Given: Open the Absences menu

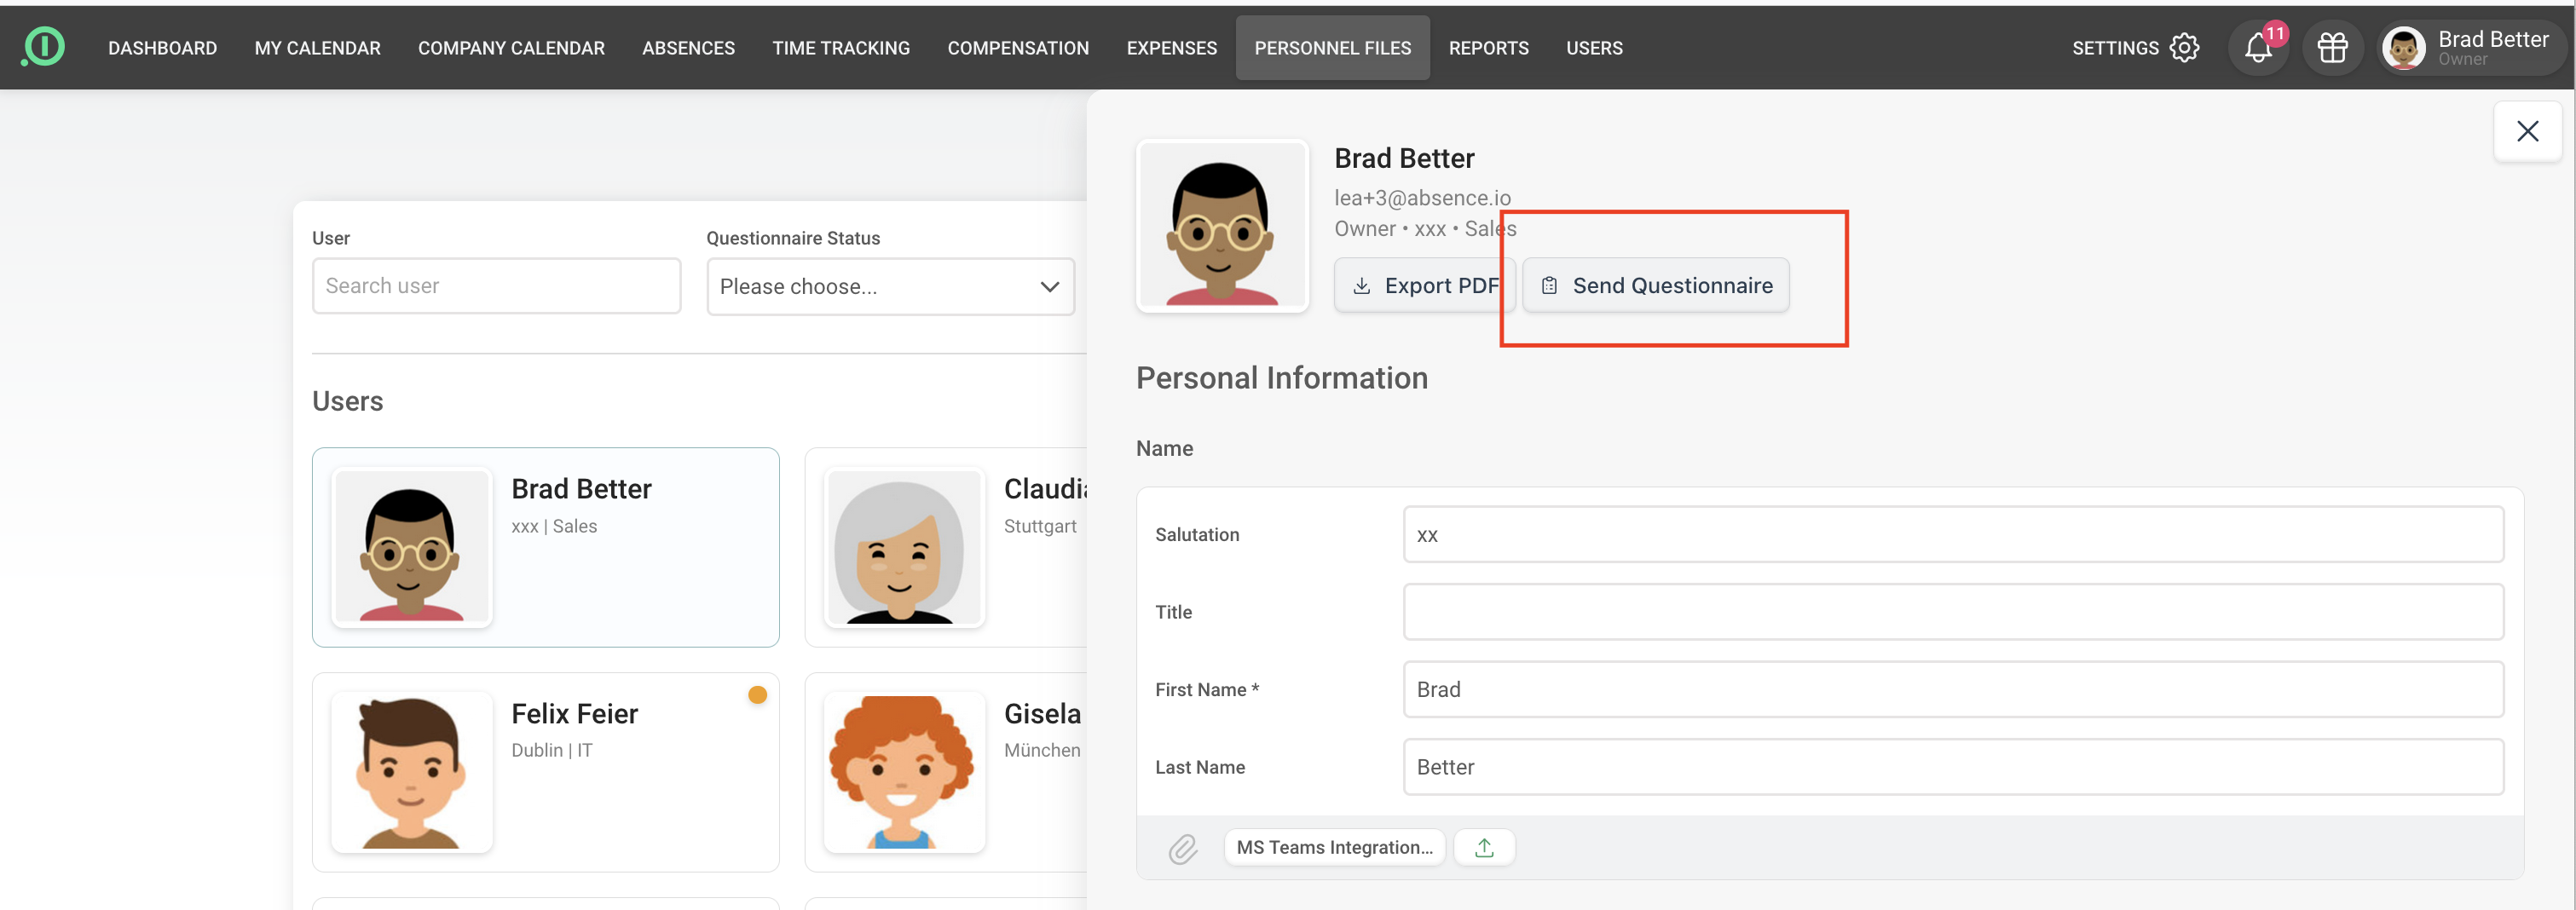Looking at the screenshot, I should (x=688, y=48).
